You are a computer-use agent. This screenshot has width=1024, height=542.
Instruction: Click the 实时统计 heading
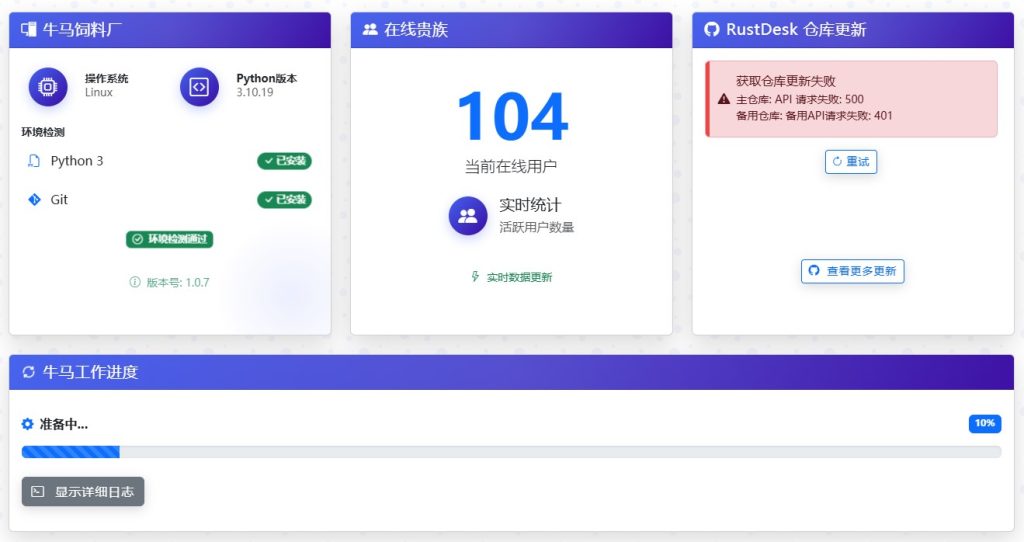click(530, 205)
